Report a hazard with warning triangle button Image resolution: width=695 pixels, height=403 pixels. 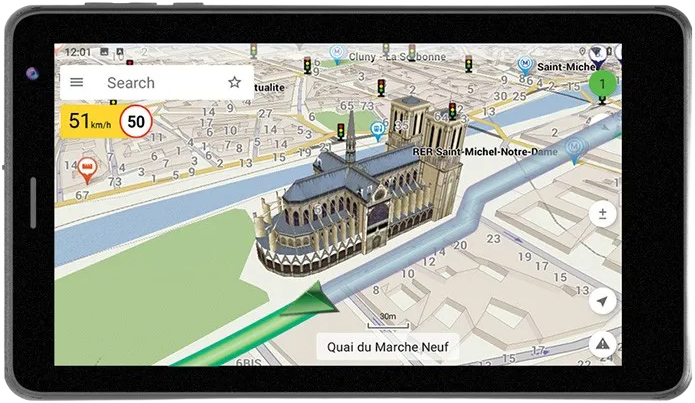602,344
